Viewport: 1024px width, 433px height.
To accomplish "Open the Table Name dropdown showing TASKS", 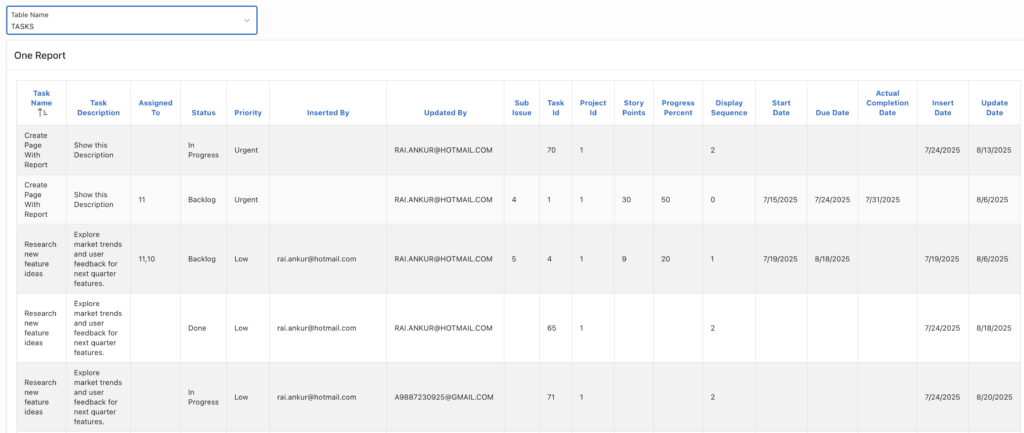I will 131,21.
